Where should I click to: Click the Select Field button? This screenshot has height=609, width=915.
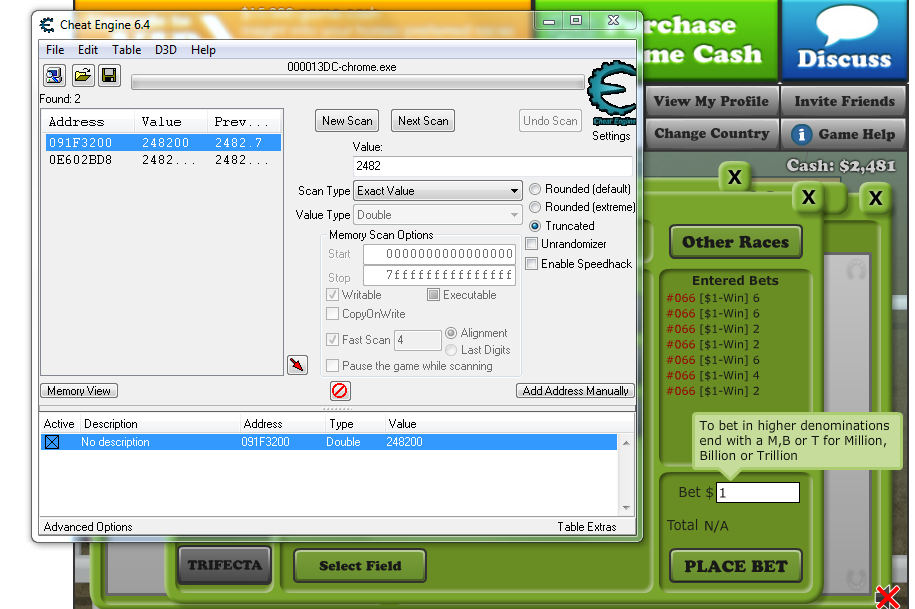point(360,565)
